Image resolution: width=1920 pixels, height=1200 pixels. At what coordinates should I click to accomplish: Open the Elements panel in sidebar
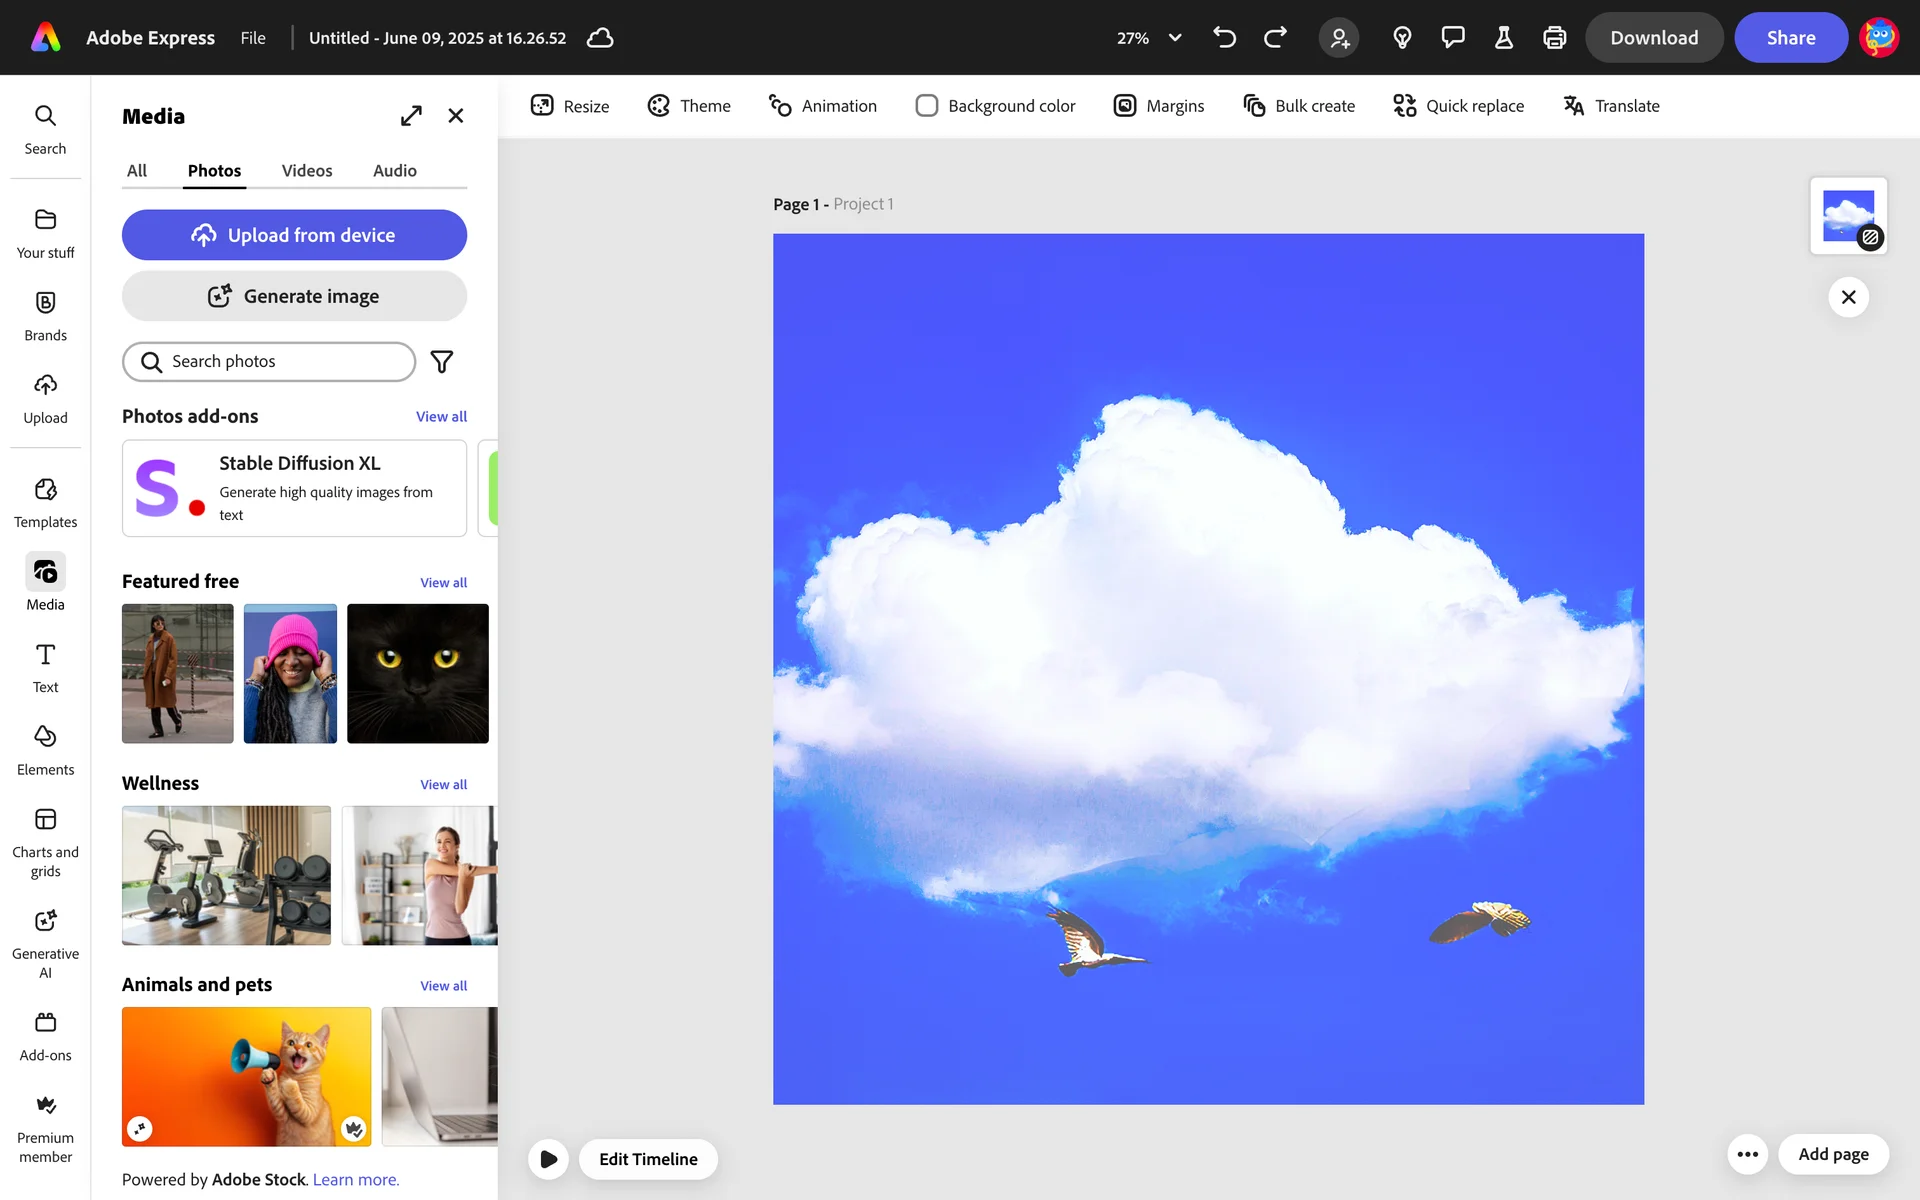click(x=45, y=750)
